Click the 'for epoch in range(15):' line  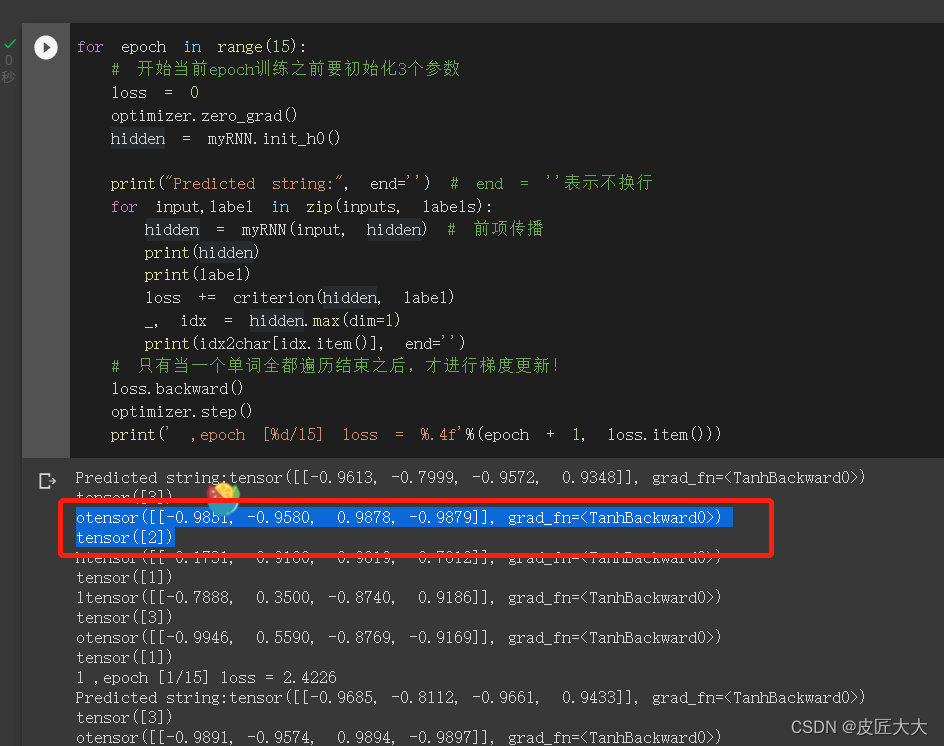pos(191,47)
